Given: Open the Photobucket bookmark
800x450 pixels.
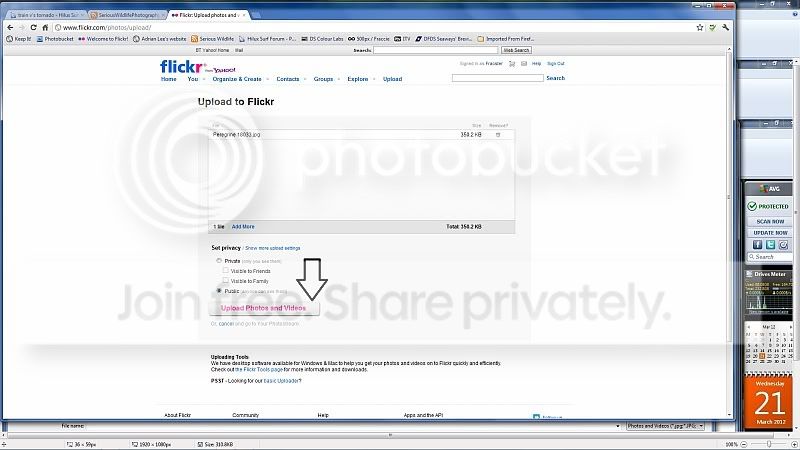Looking at the screenshot, I should pos(55,39).
